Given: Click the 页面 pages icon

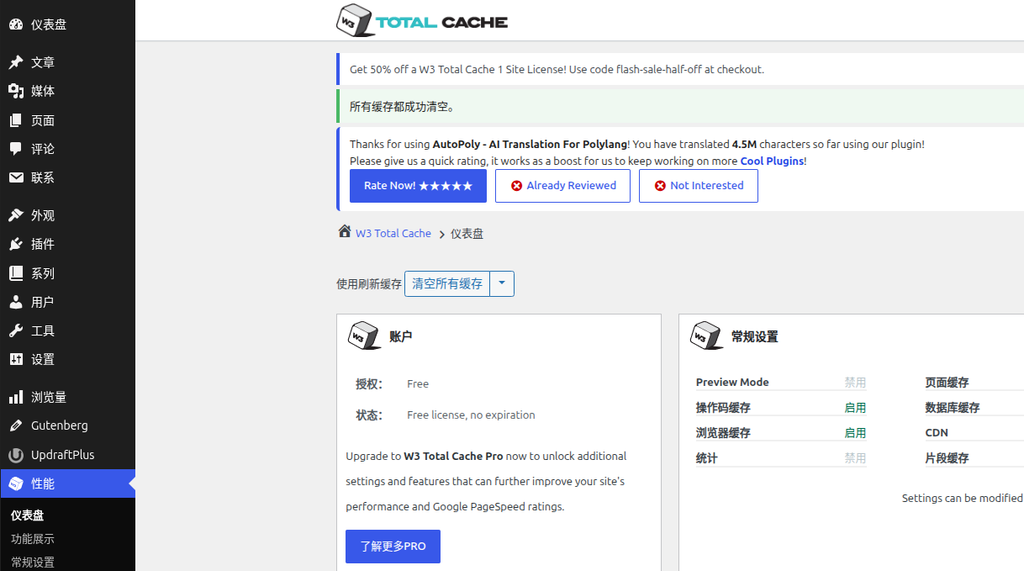Looking at the screenshot, I should [x=16, y=120].
